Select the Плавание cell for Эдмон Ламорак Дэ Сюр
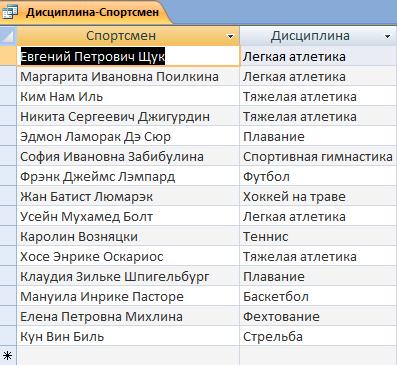The image size is (397, 365). pyautogui.click(x=318, y=136)
